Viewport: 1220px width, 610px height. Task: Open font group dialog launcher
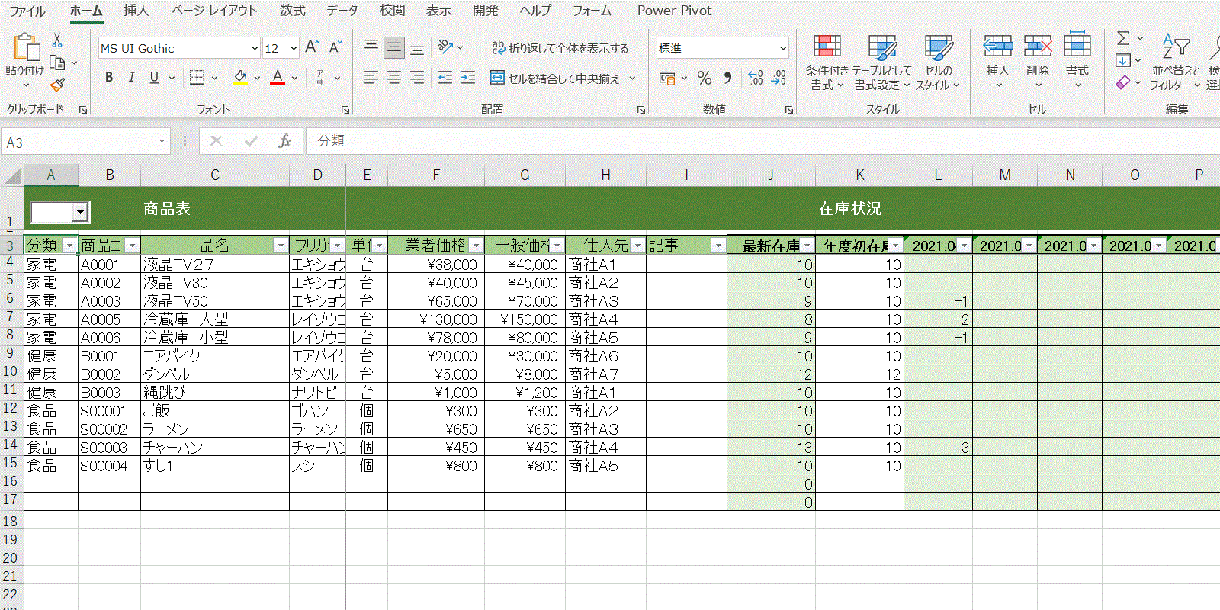coord(345,109)
